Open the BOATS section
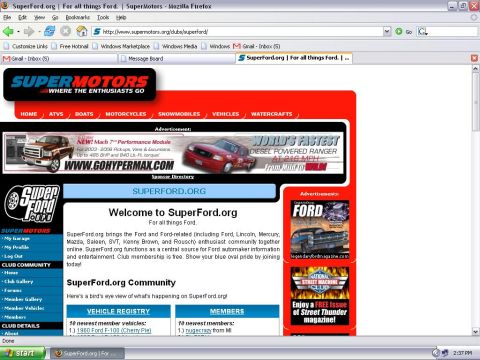The height and width of the screenshot is (360, 480). tap(84, 114)
